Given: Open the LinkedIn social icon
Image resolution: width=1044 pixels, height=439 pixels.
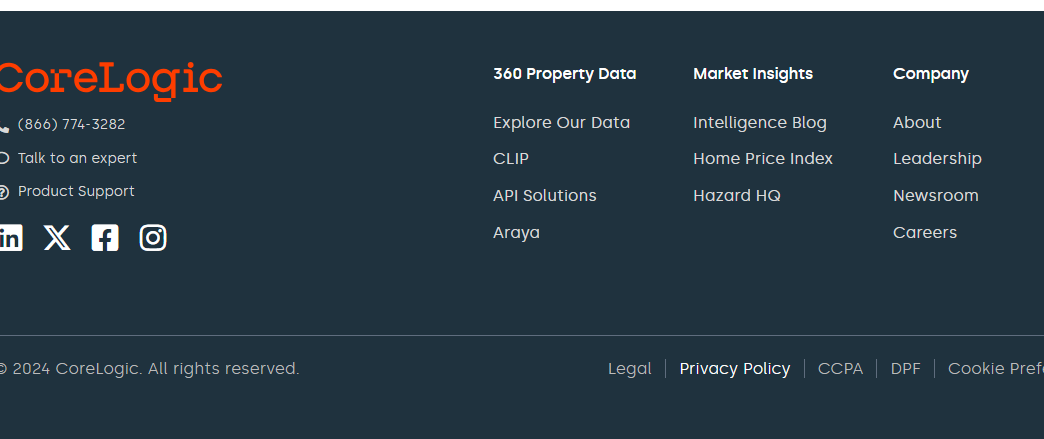Looking at the screenshot, I should coord(10,238).
